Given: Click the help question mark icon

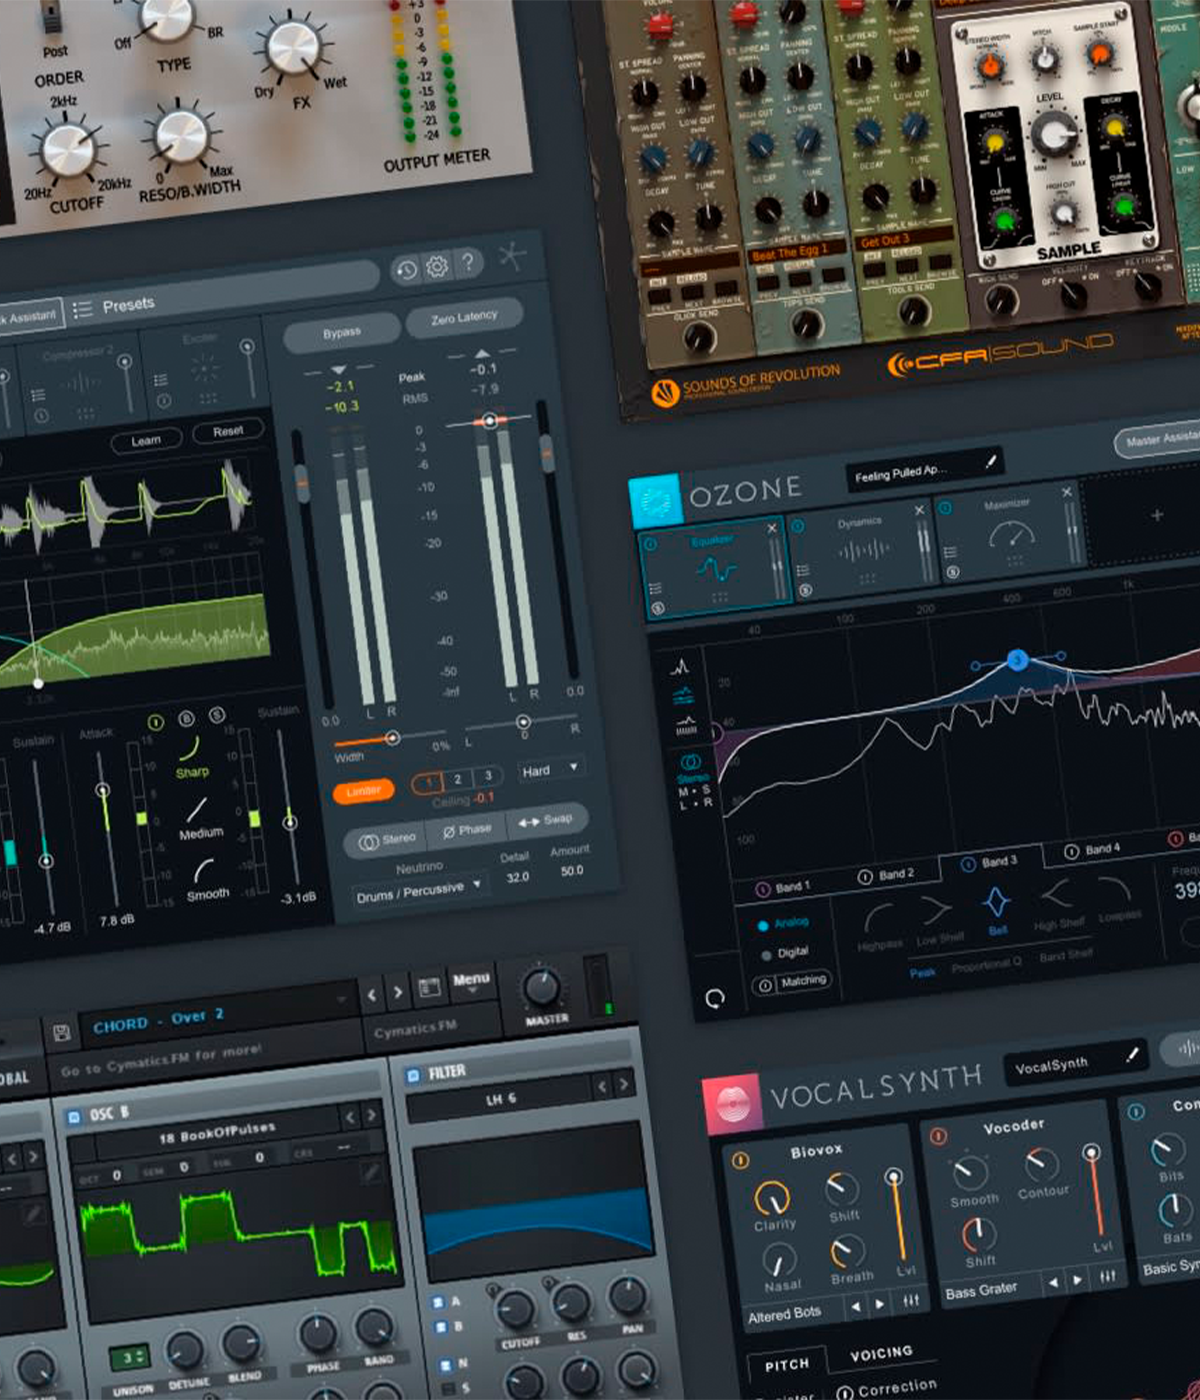Looking at the screenshot, I should click(x=468, y=262).
